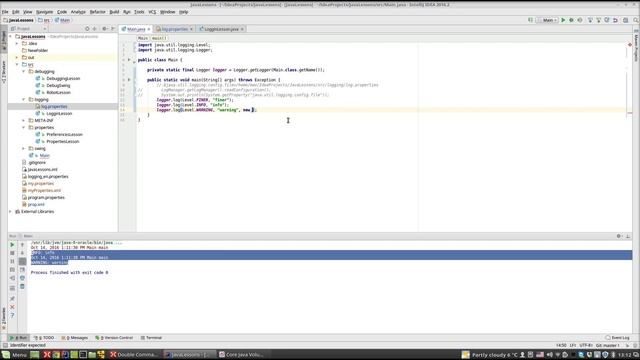This screenshot has height=360, width=640.
Task: Click the red X close icon in Run panel
Action: click(12, 307)
